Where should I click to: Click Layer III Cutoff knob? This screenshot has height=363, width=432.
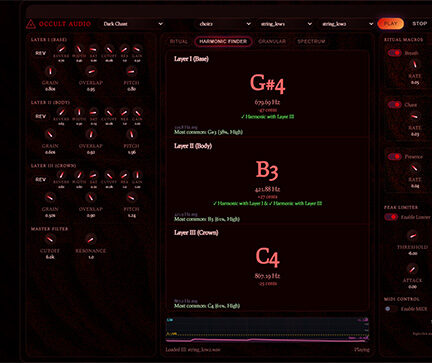pyautogui.click(x=109, y=175)
